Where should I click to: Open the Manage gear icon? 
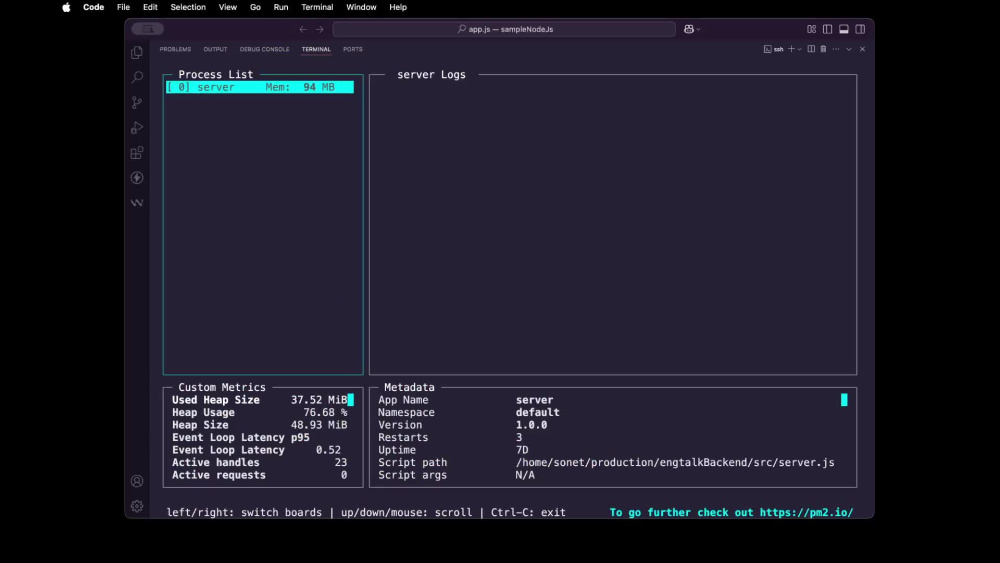point(136,506)
